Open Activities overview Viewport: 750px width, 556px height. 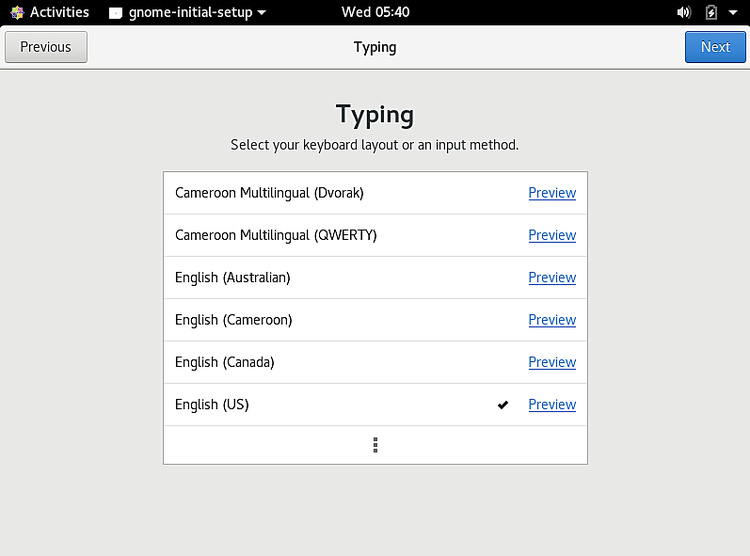[59, 13]
